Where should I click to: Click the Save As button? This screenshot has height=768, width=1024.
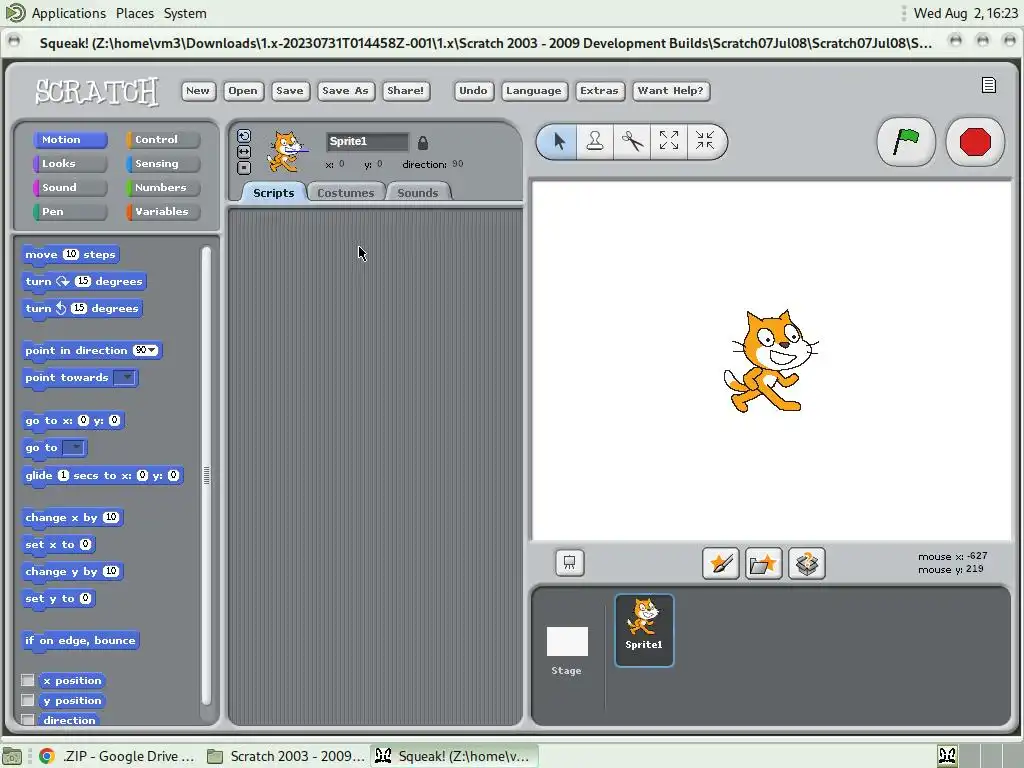click(x=345, y=91)
